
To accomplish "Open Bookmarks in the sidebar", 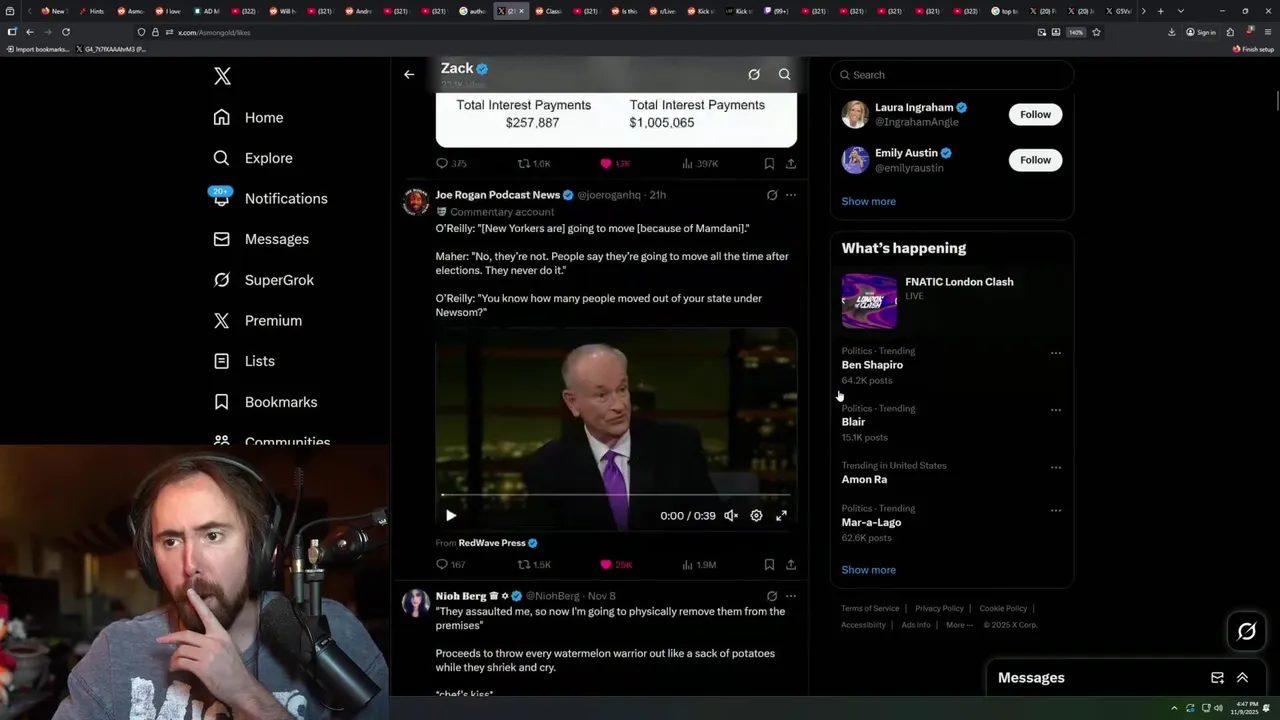I will (266, 402).
